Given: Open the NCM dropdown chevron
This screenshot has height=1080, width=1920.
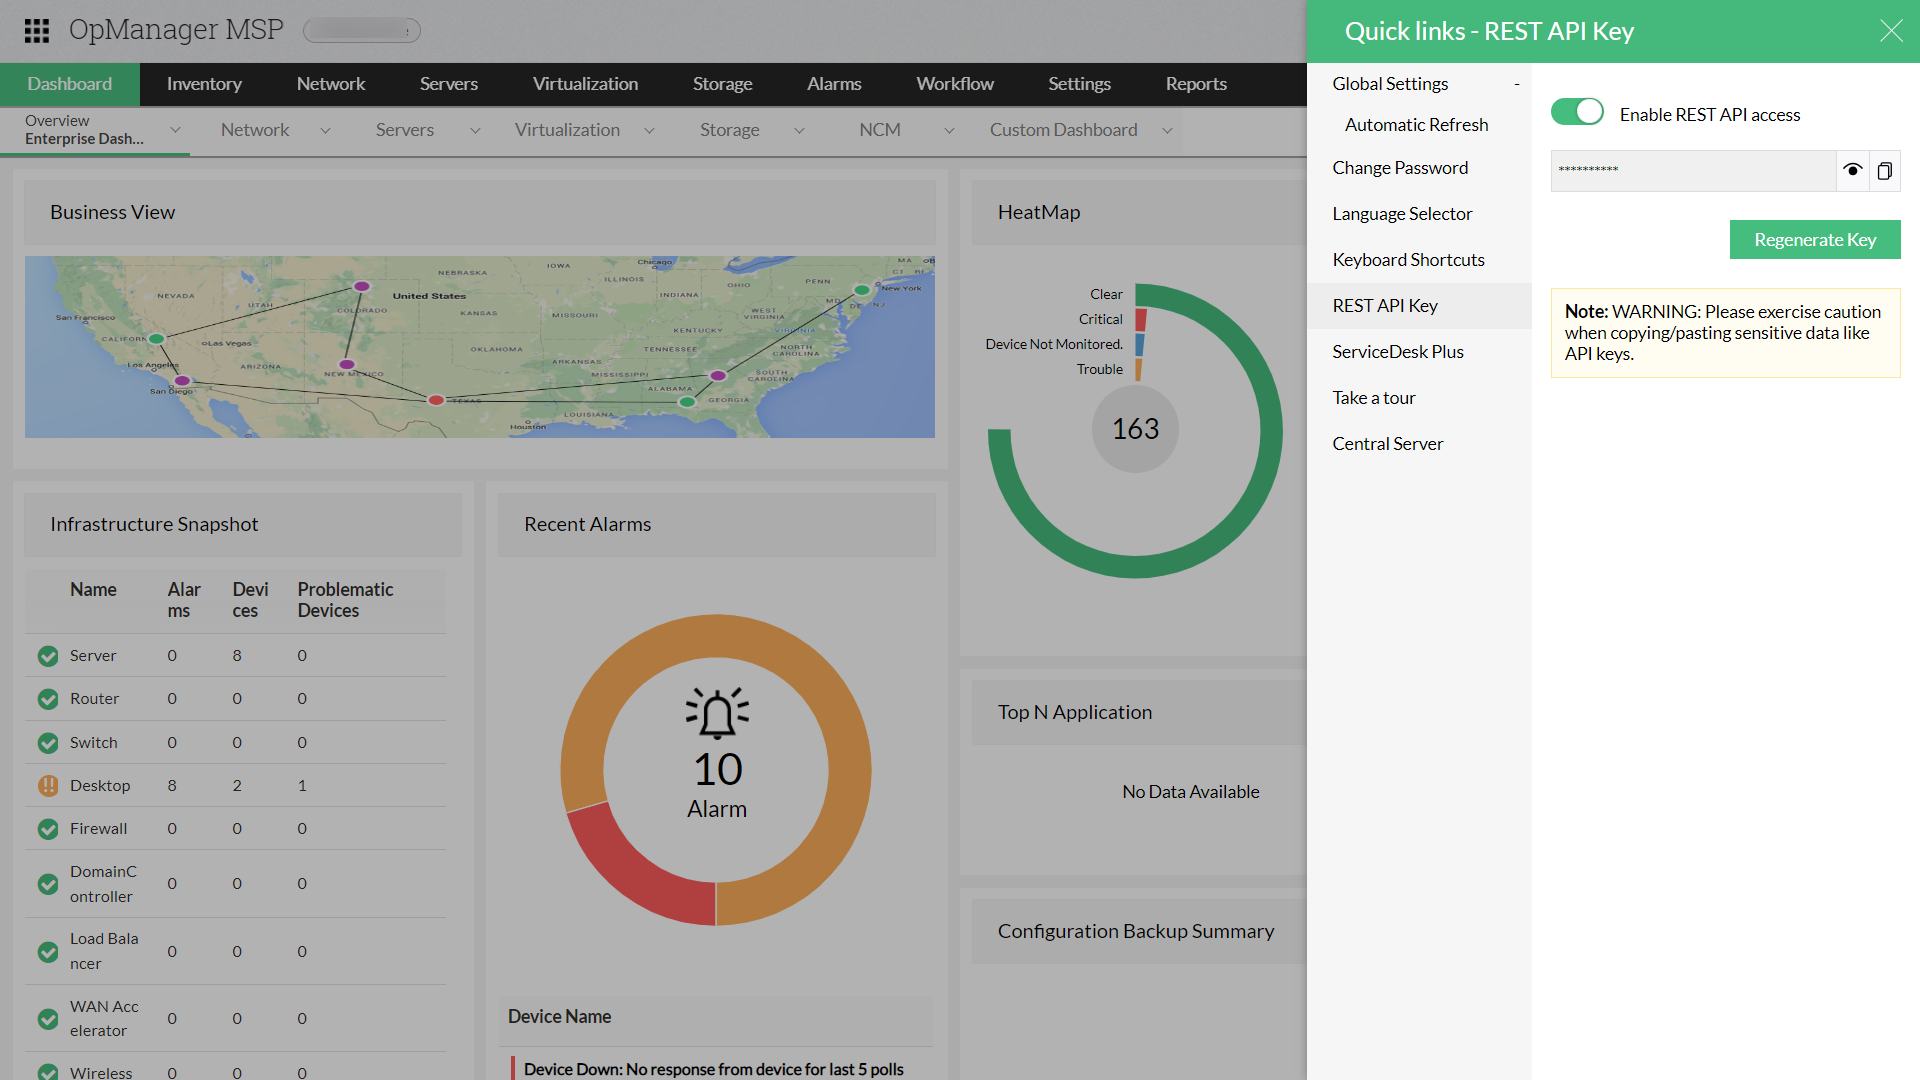Looking at the screenshot, I should [949, 131].
